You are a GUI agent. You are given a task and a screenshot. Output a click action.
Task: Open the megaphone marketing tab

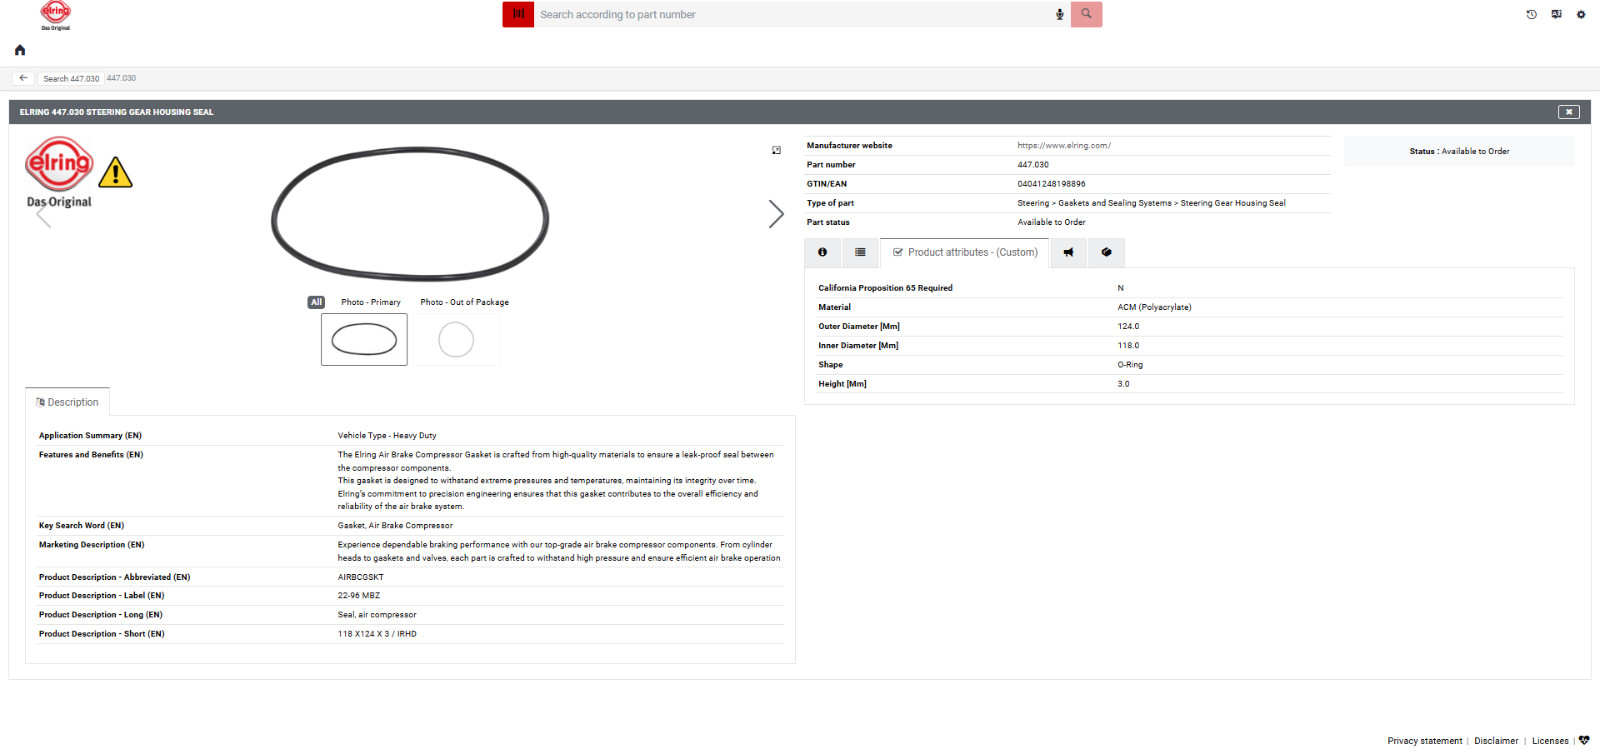[x=1068, y=252]
